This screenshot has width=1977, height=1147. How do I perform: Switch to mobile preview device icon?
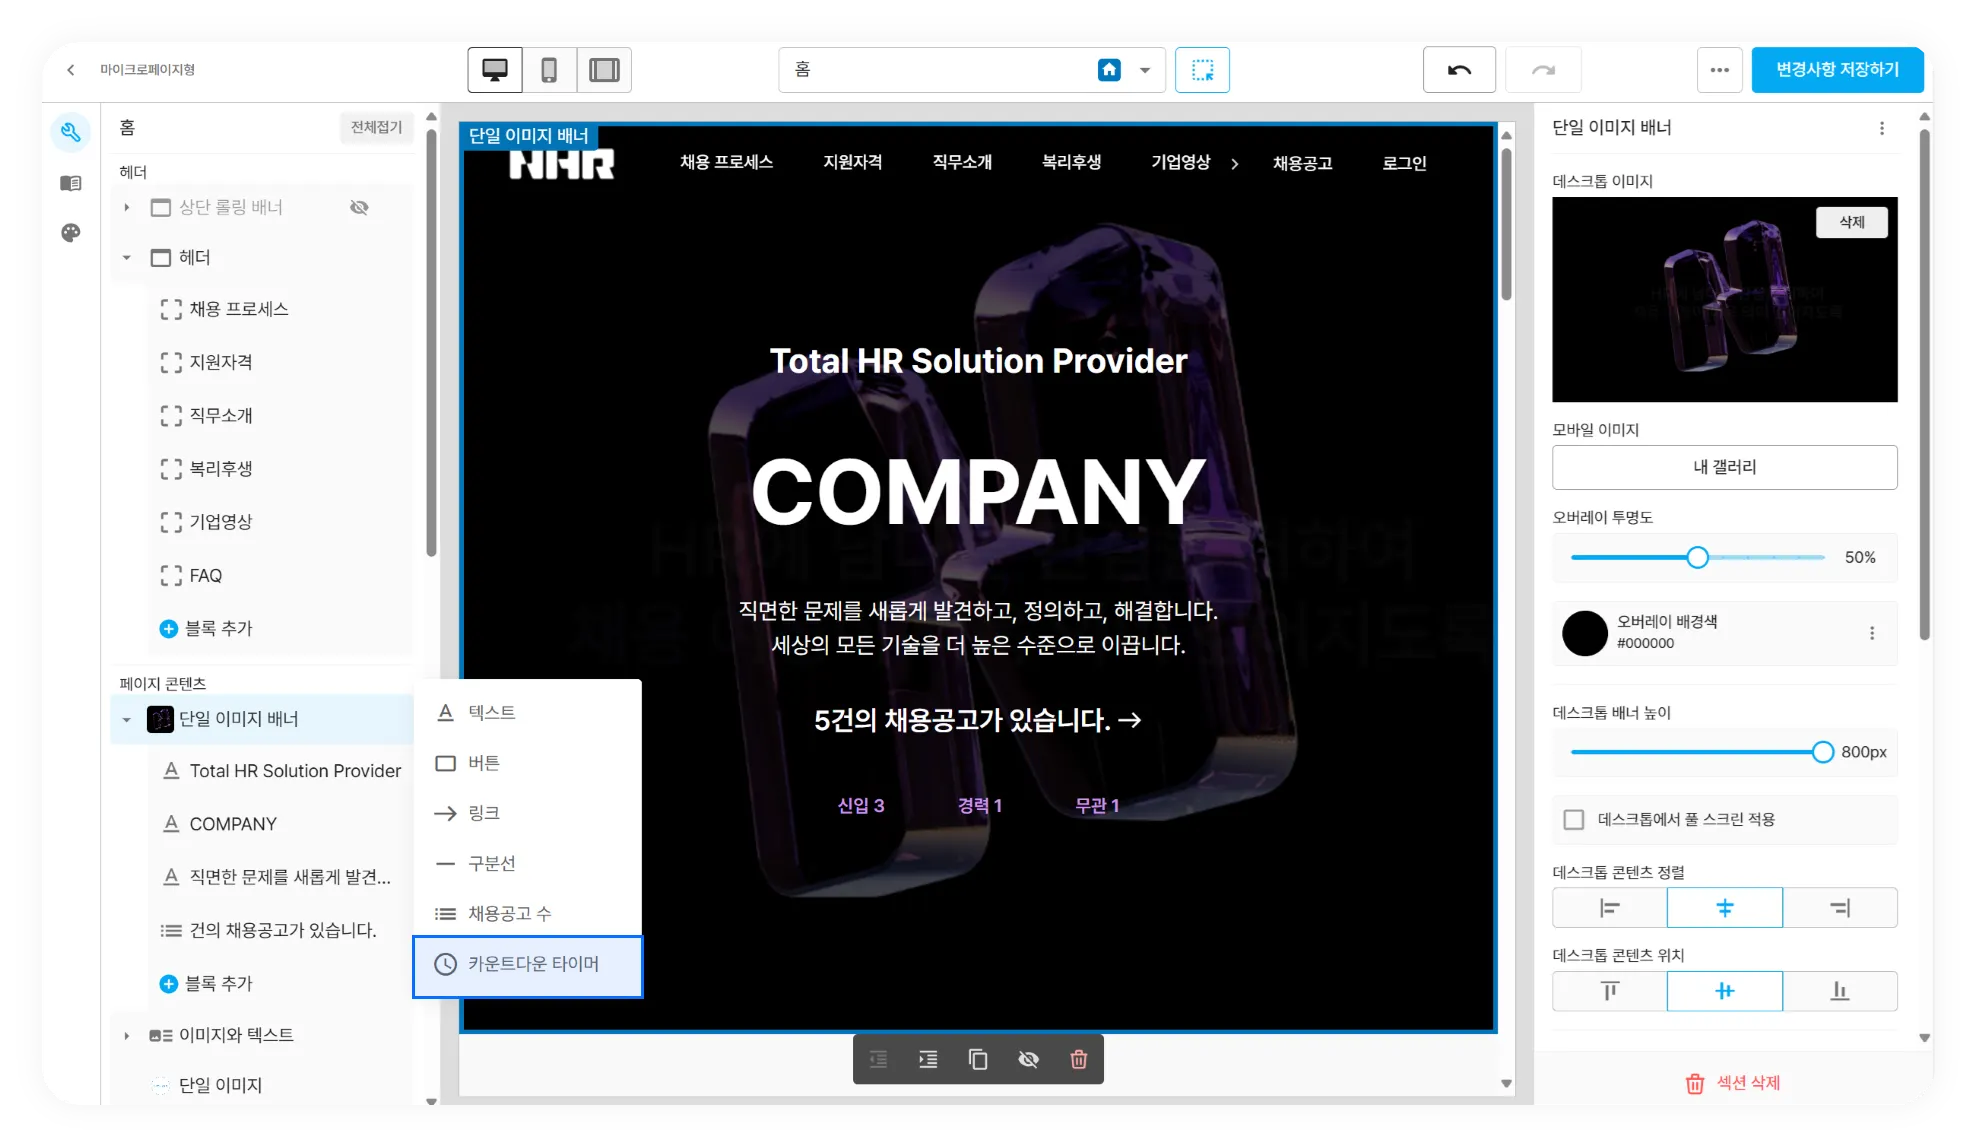tap(549, 70)
